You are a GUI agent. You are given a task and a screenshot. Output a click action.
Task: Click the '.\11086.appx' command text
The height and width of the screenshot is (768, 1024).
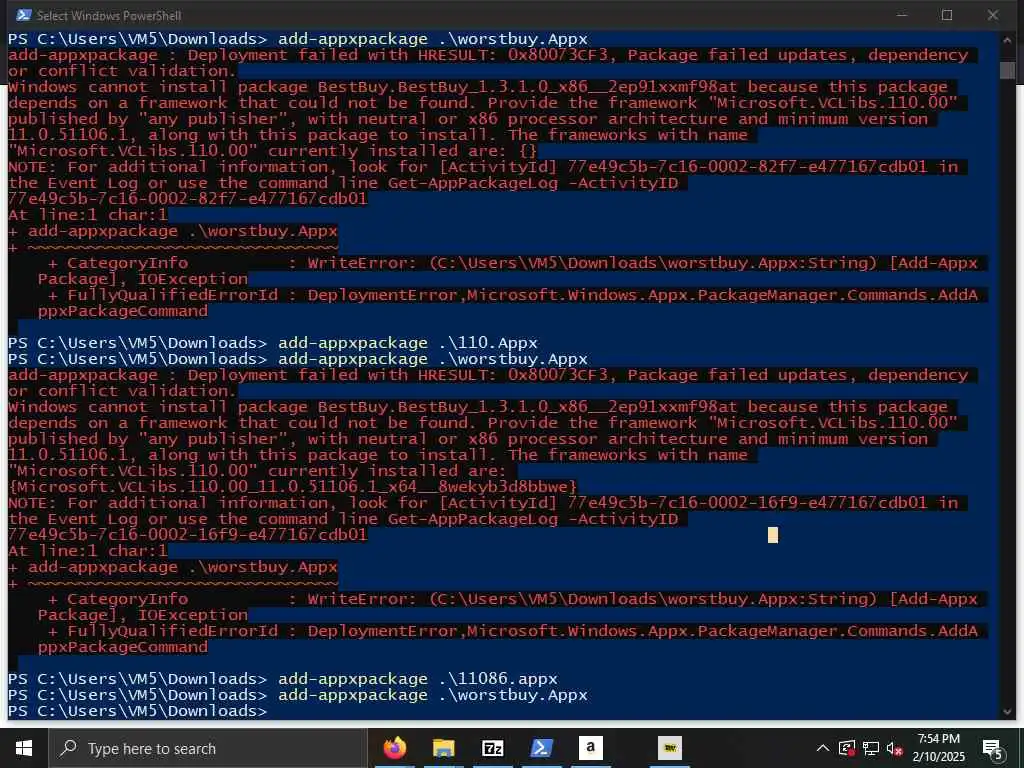(x=498, y=679)
